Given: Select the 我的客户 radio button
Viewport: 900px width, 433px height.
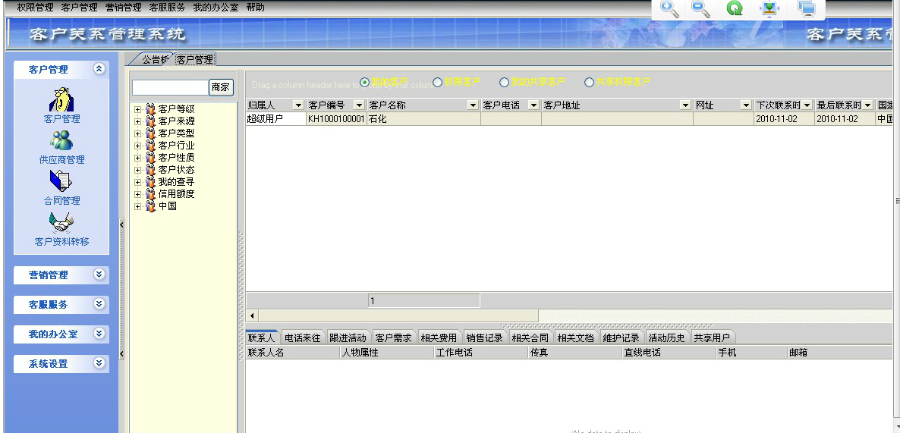Looking at the screenshot, I should tap(365, 82).
